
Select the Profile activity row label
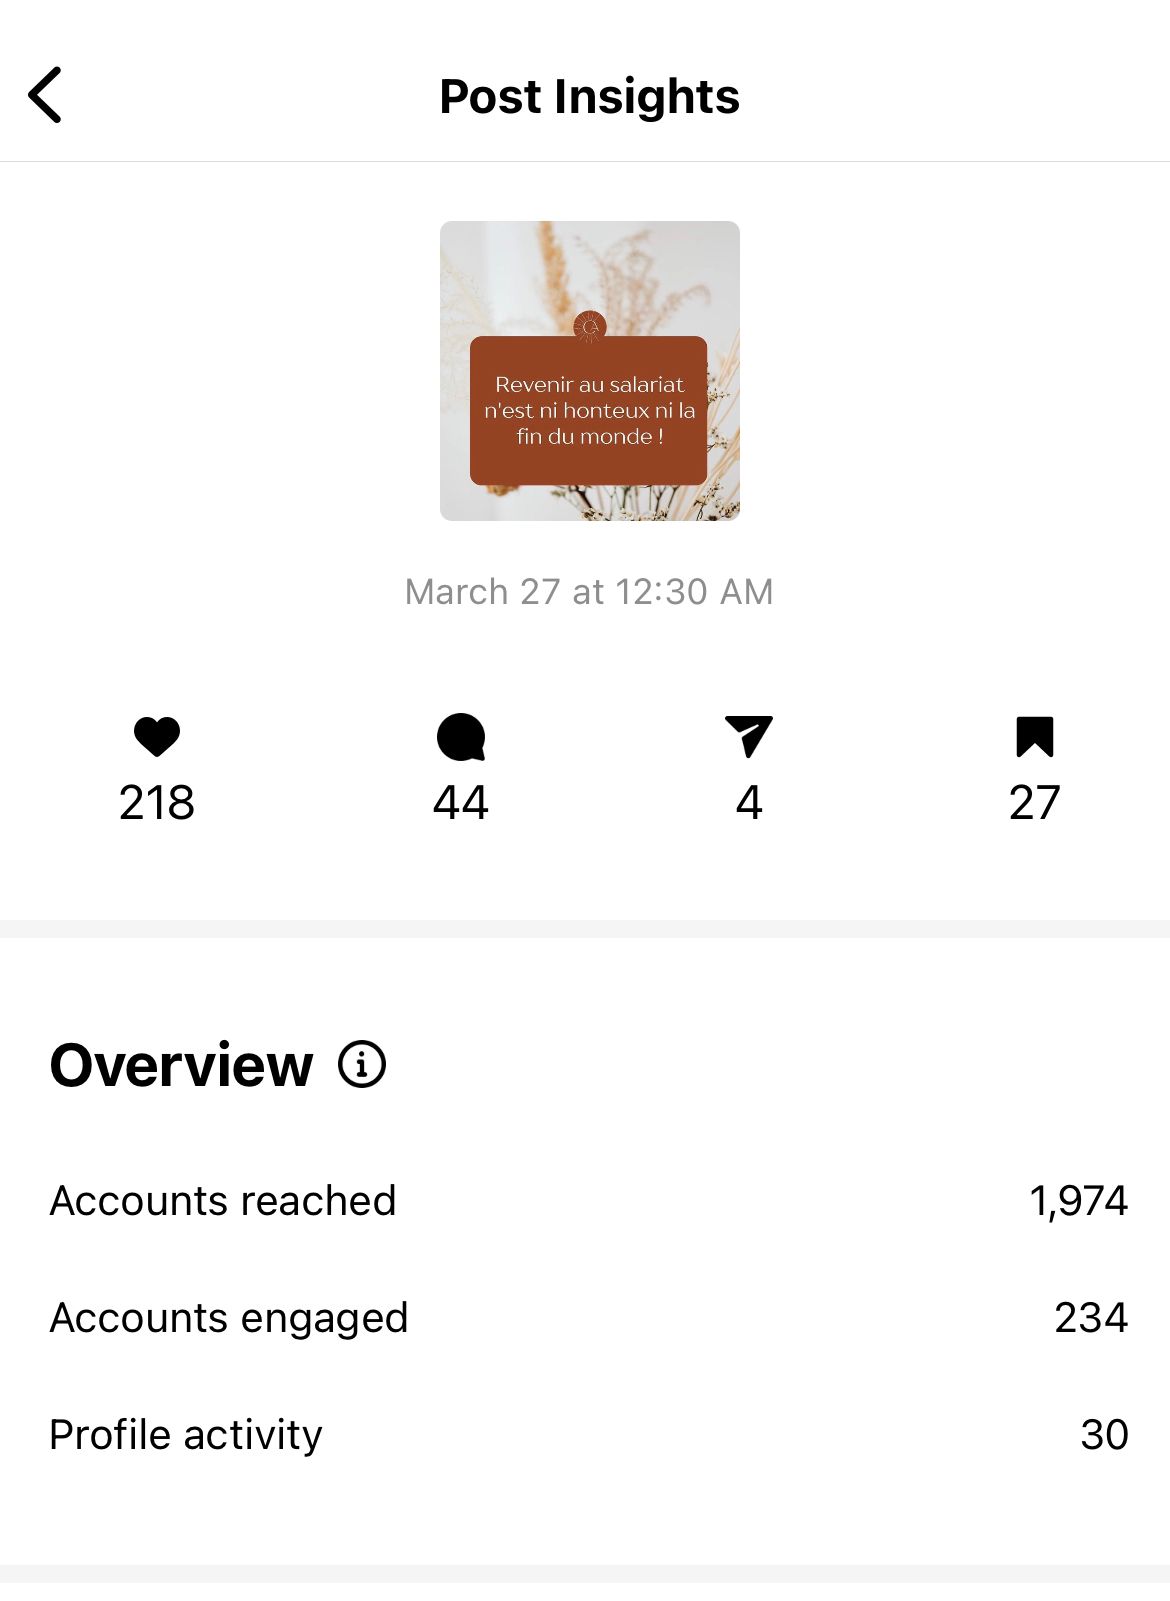coord(186,1435)
